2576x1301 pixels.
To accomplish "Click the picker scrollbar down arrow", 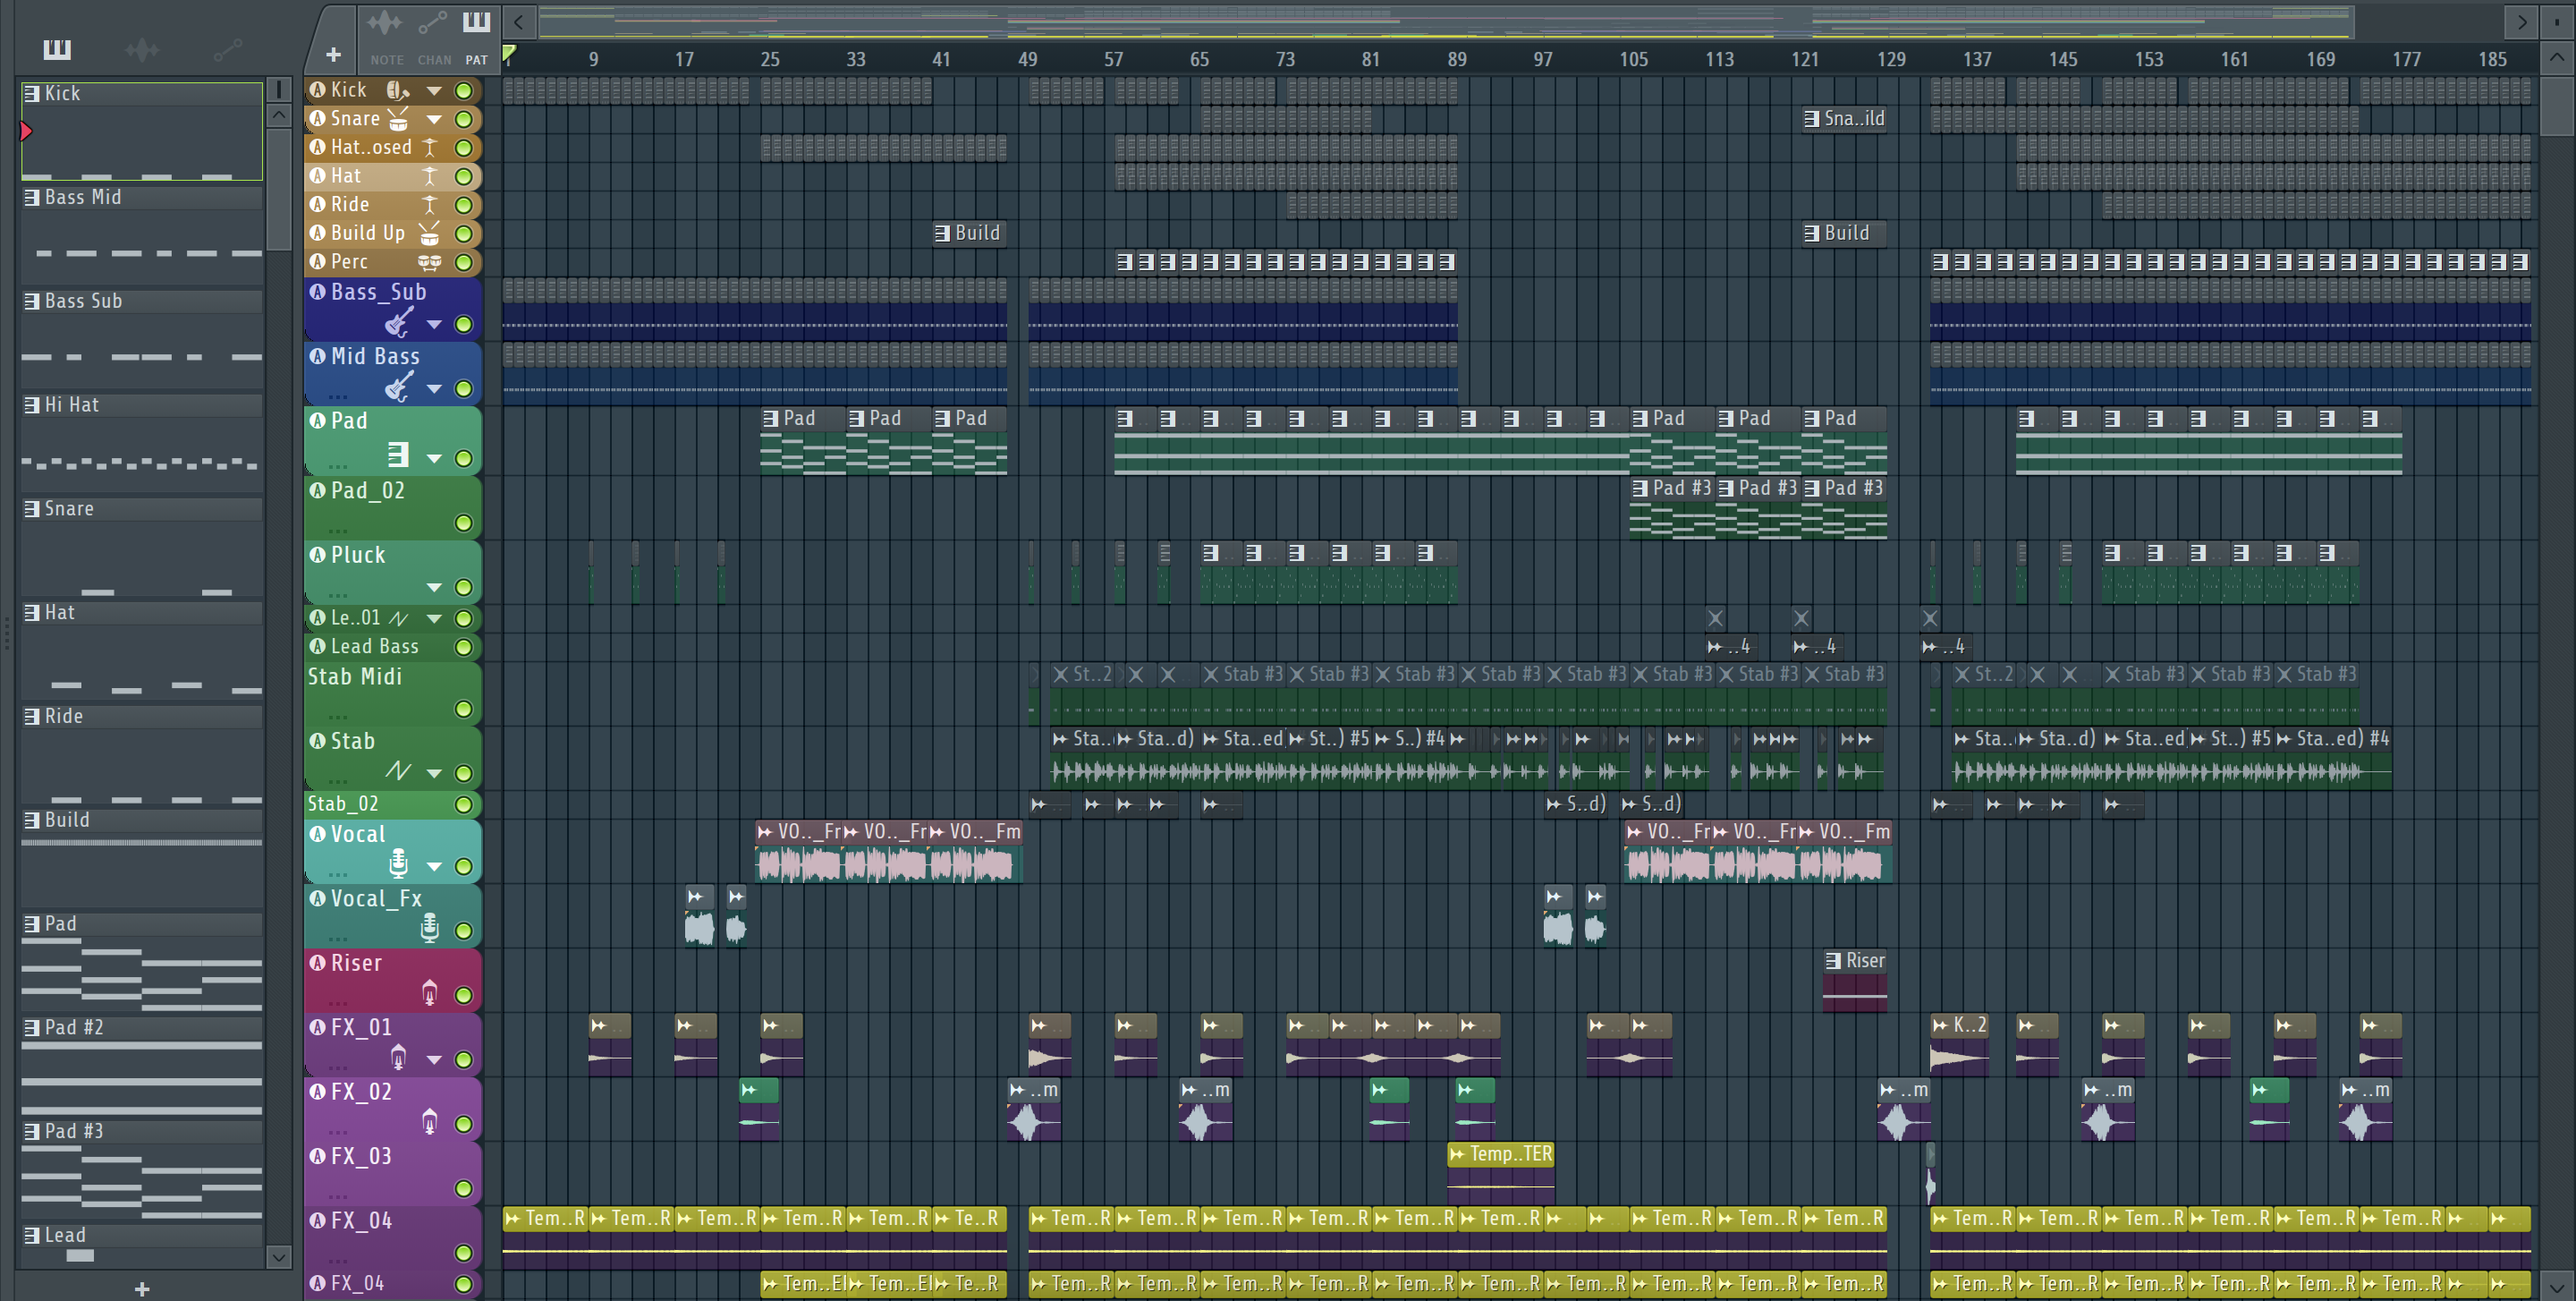I will (x=279, y=1256).
